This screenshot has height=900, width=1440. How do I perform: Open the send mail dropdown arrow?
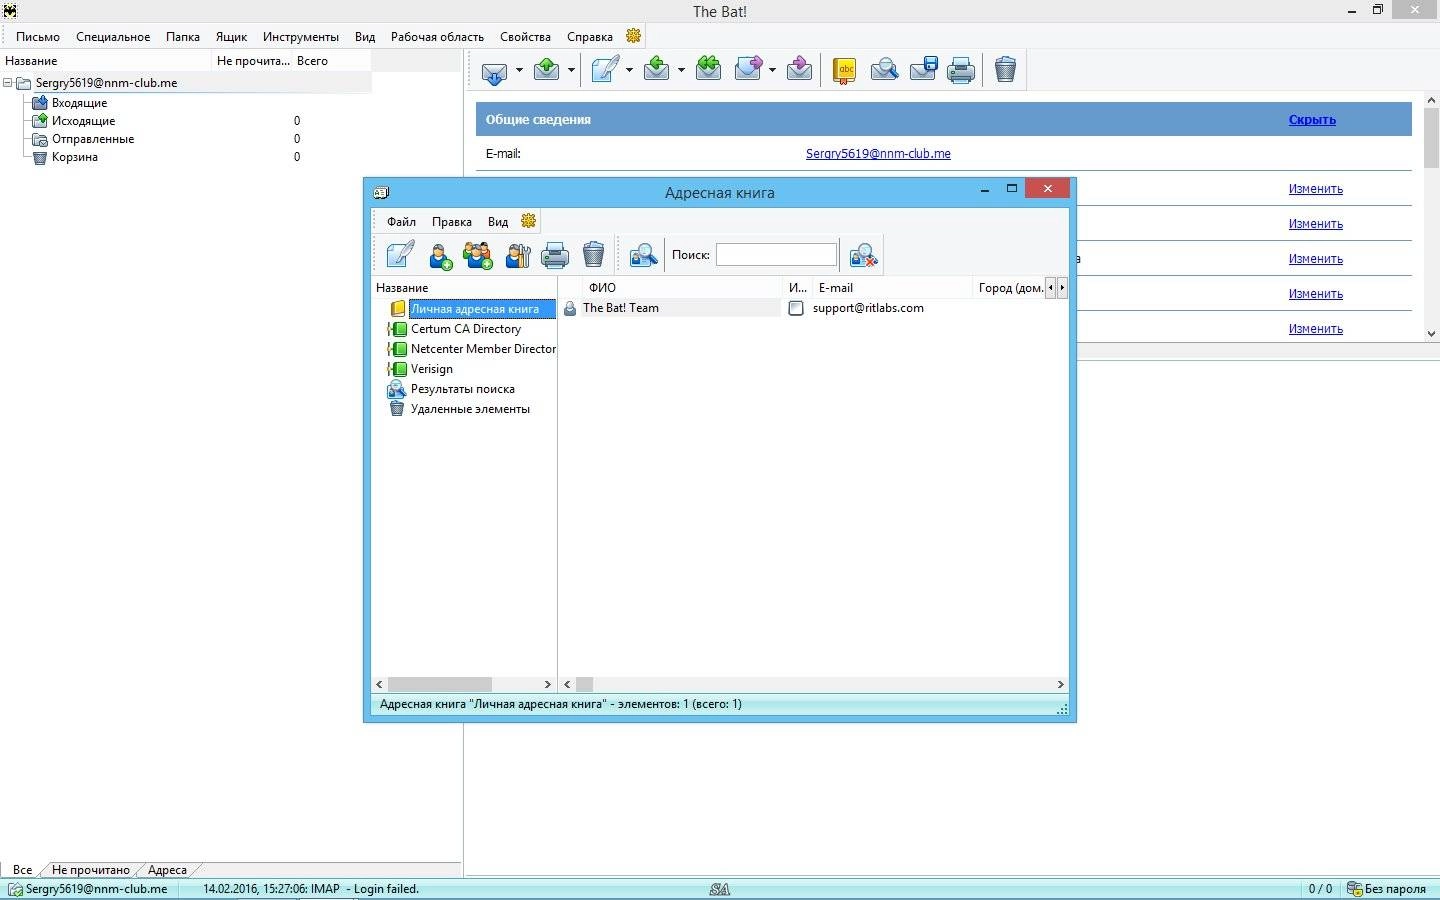point(571,71)
